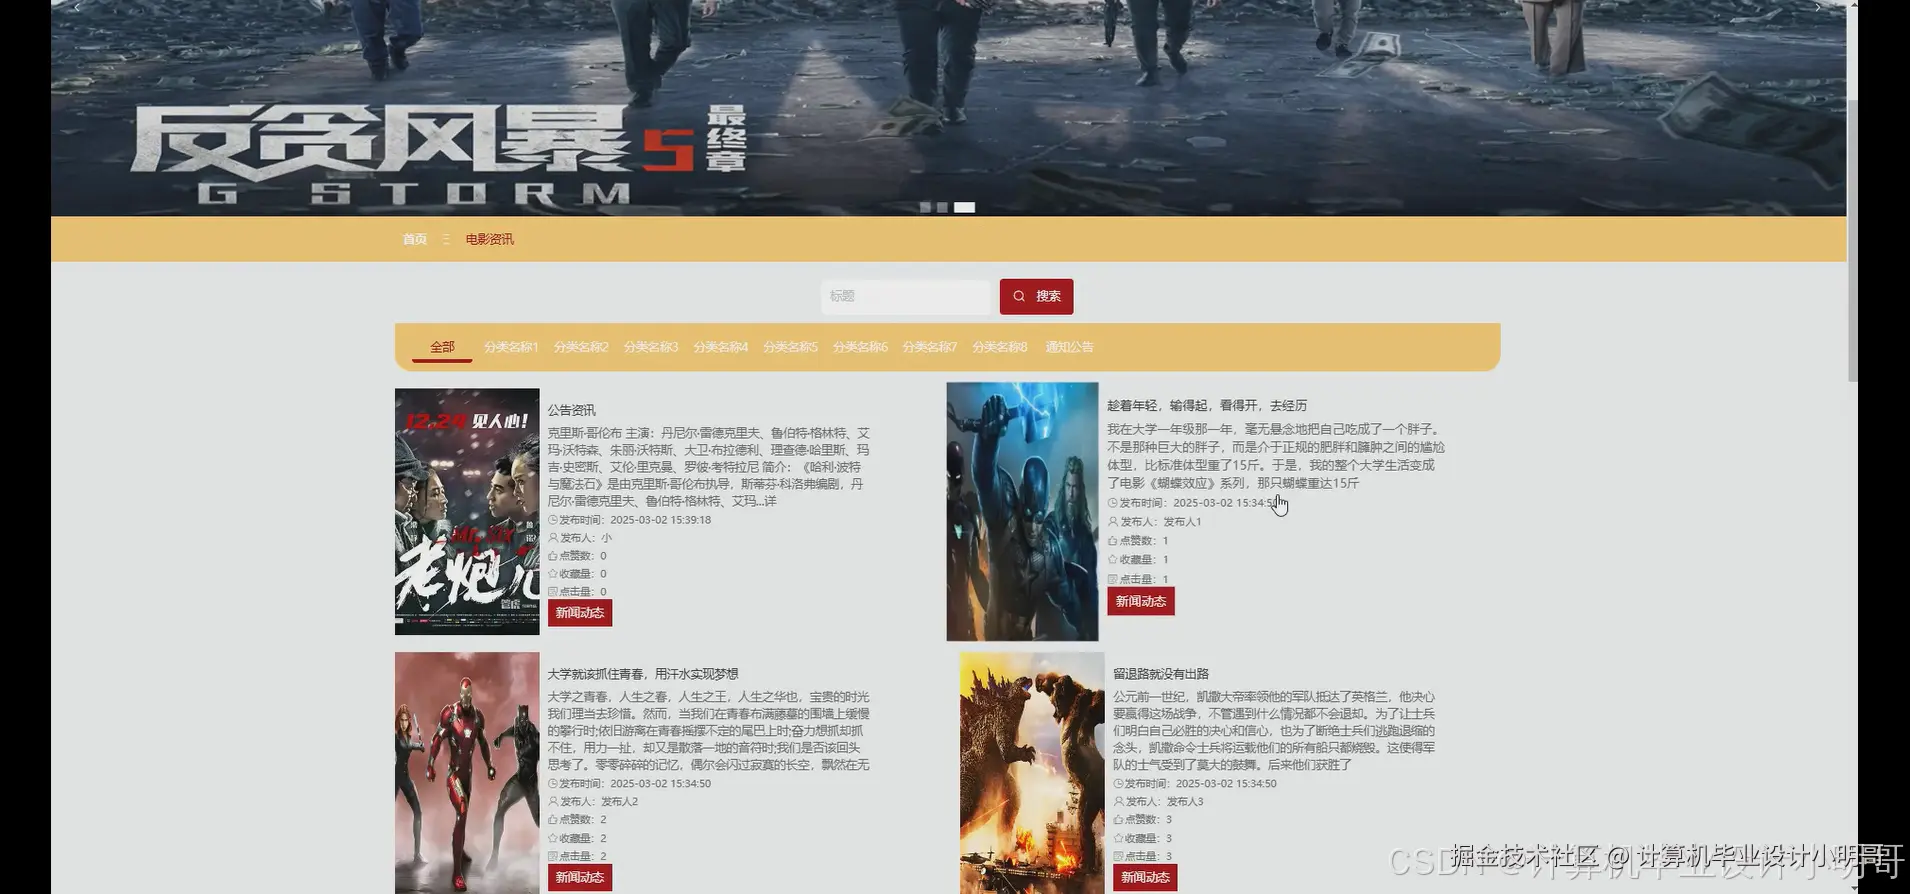Choose the 分类名称6 category tab
Screen dimensions: 1910x894
pos(860,347)
